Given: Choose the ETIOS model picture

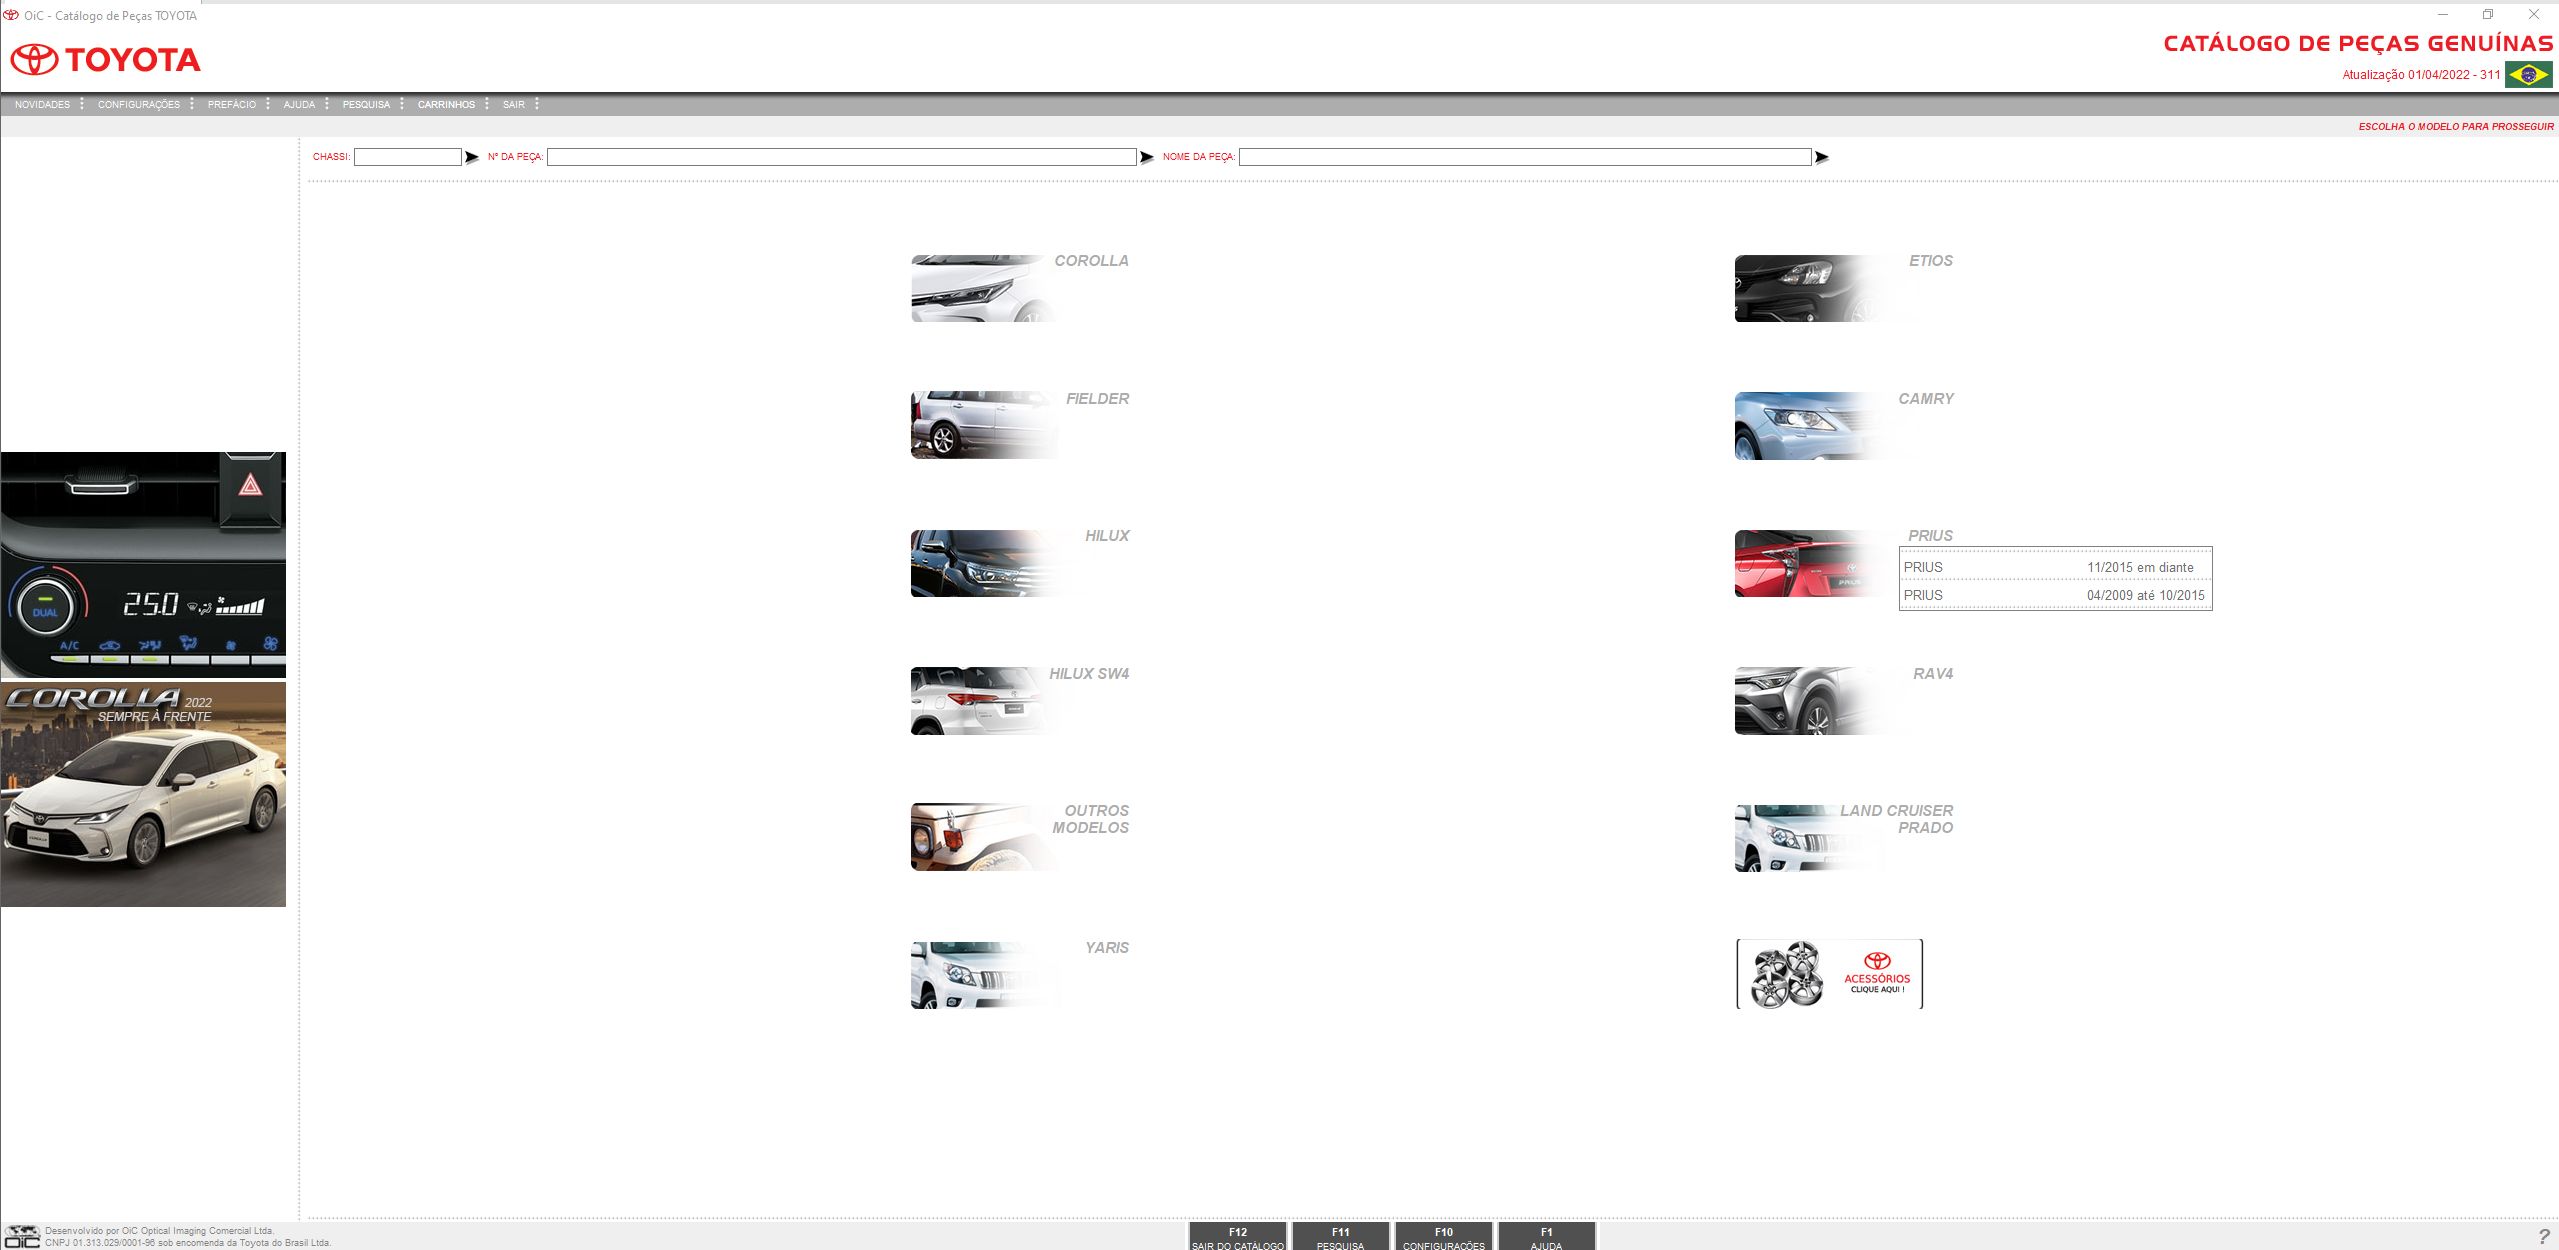Looking at the screenshot, I should coord(1807,288).
